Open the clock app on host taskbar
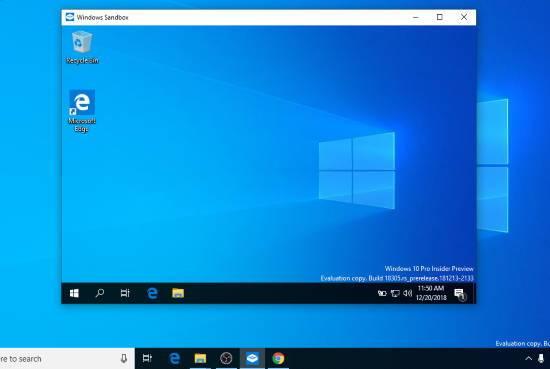The height and width of the screenshot is (369, 550). [226, 358]
